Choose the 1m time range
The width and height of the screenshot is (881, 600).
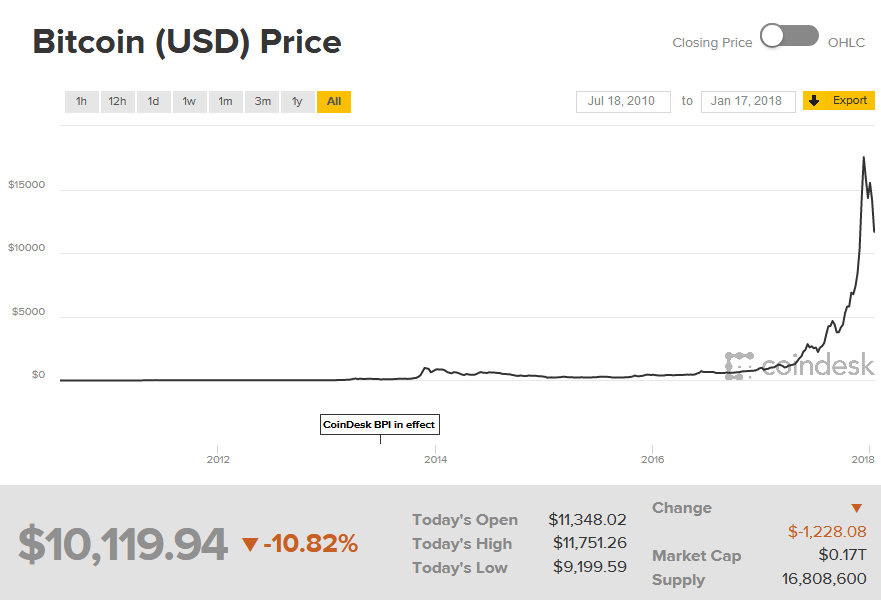pyautogui.click(x=225, y=101)
